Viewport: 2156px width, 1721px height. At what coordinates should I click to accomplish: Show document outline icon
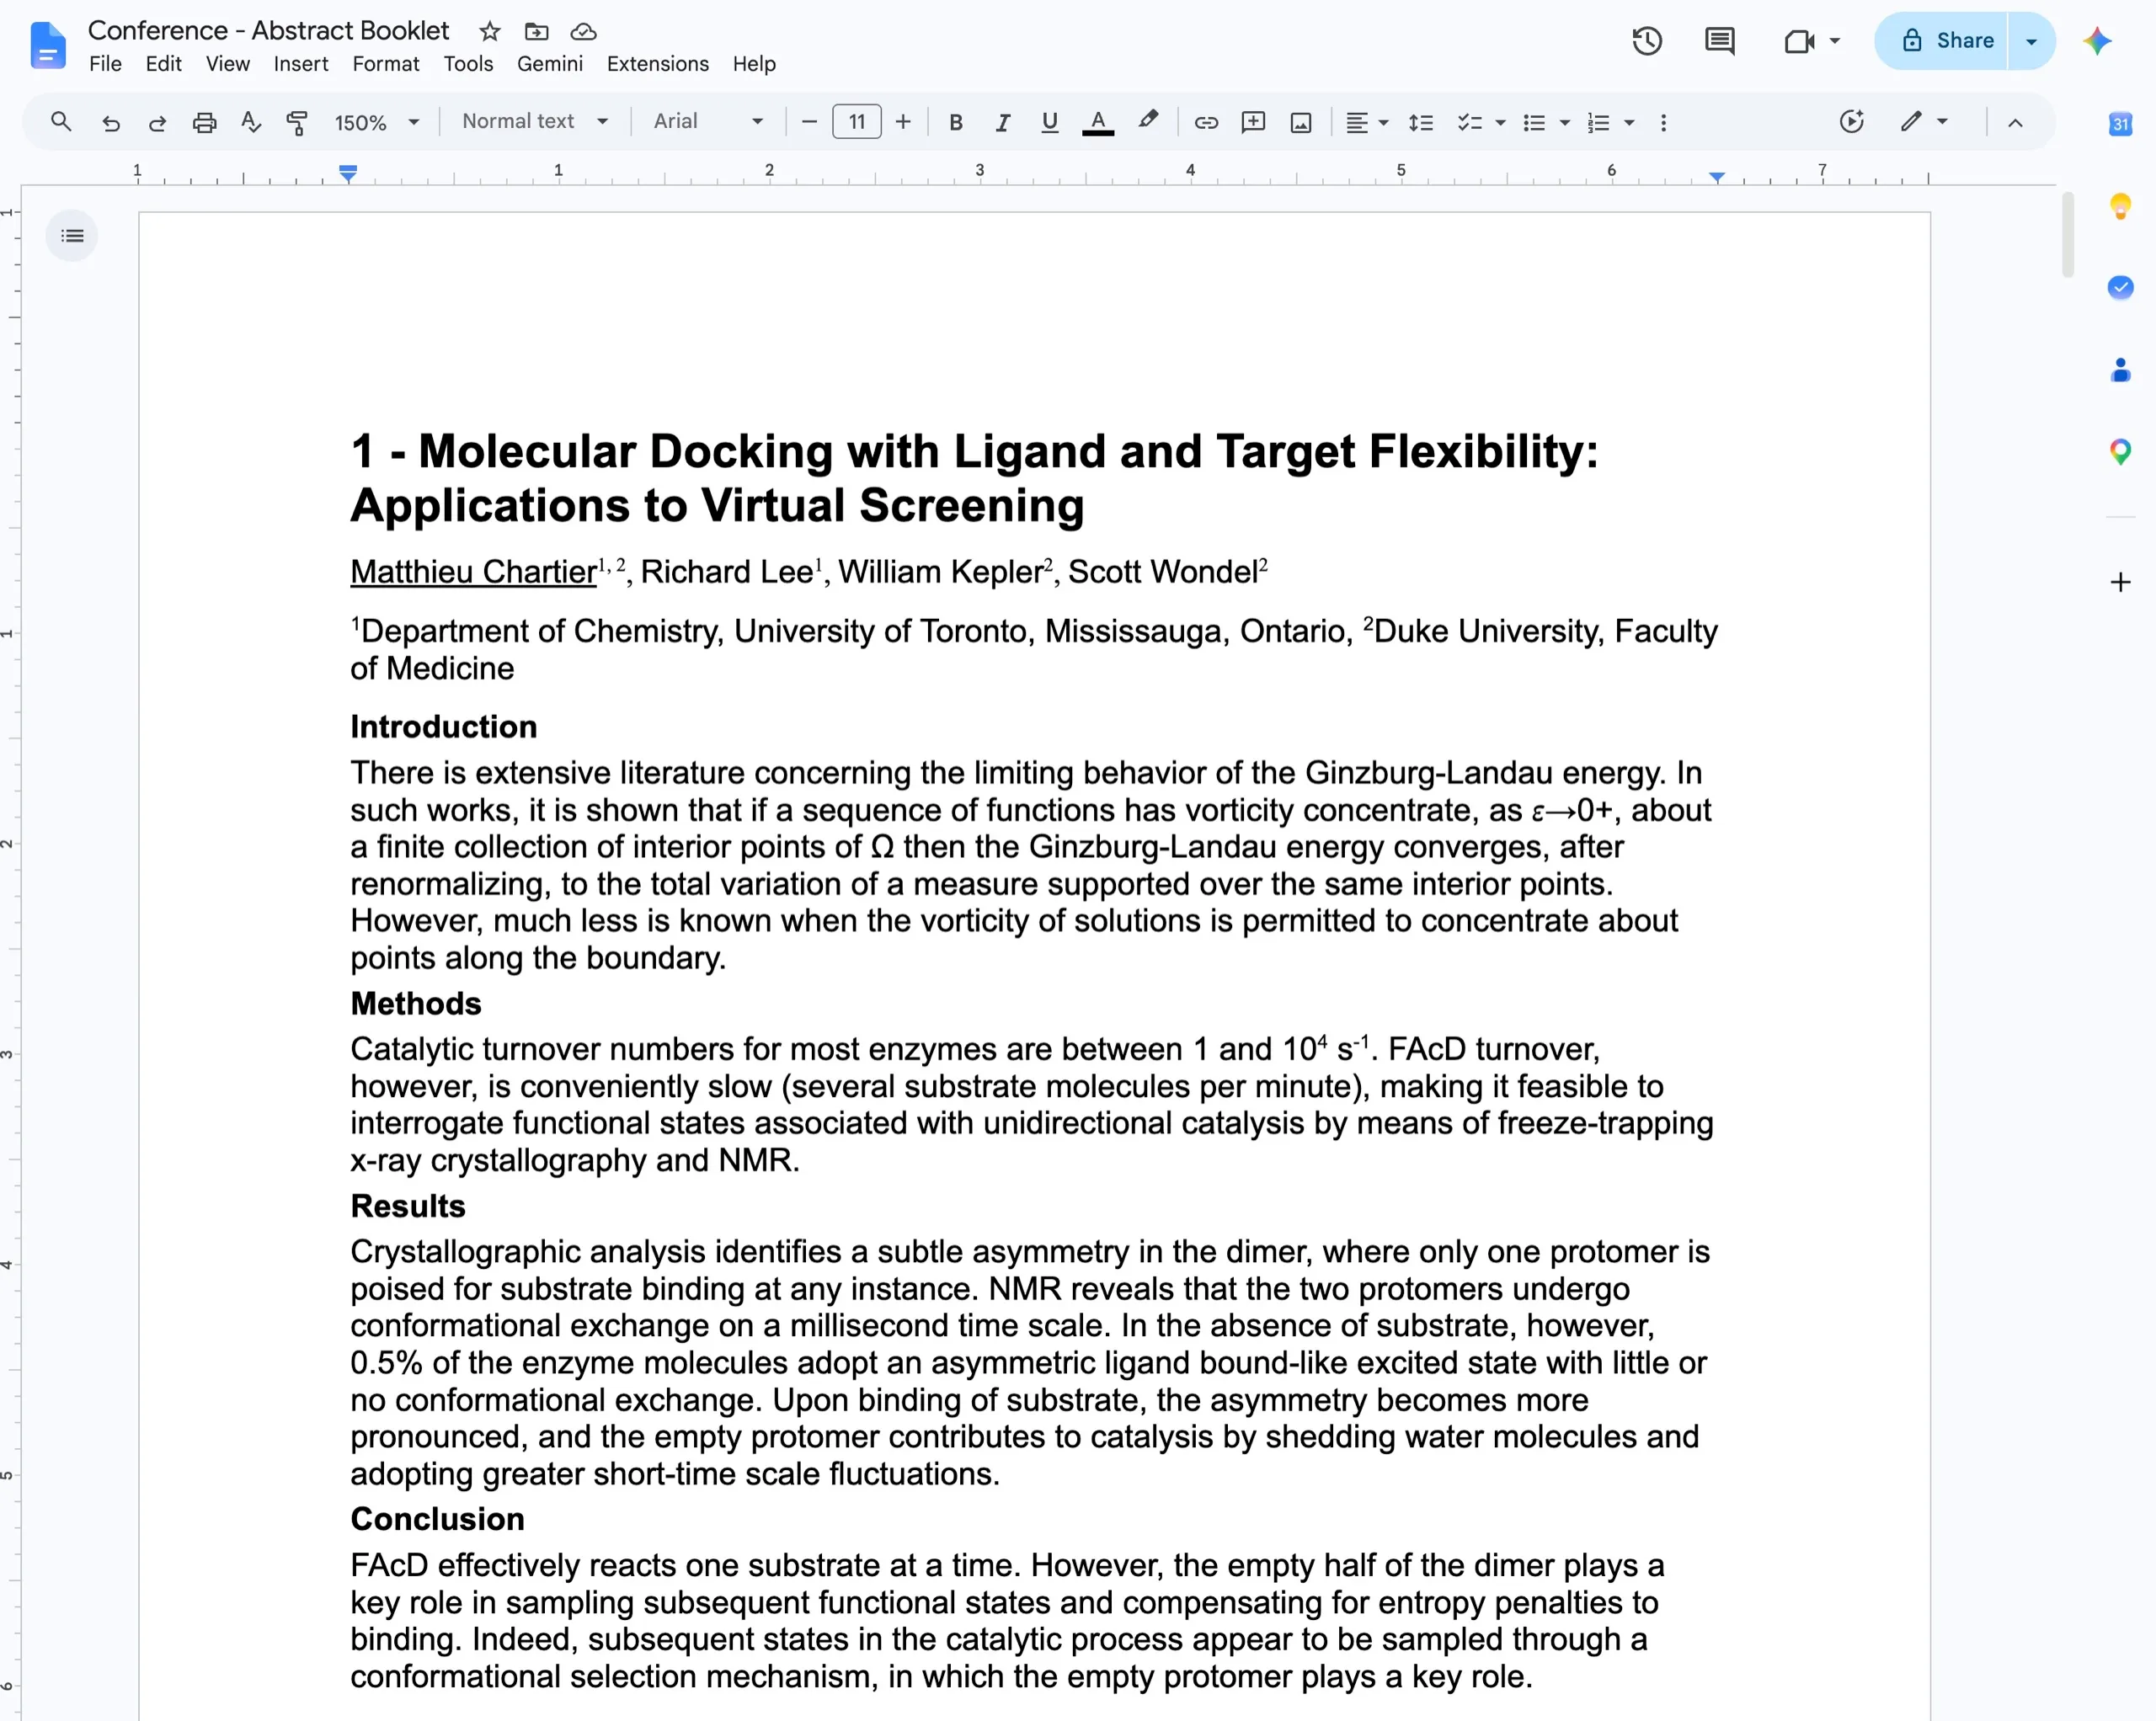click(x=72, y=236)
